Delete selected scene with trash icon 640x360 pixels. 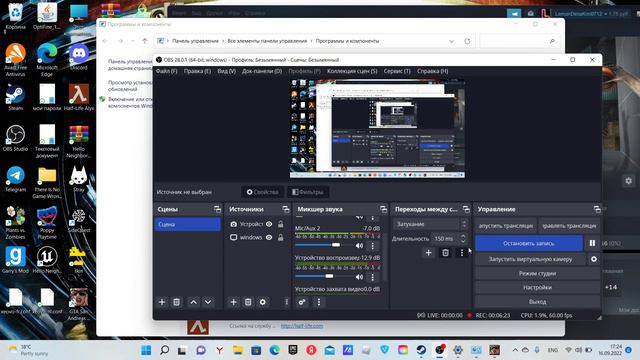pyautogui.click(x=176, y=302)
